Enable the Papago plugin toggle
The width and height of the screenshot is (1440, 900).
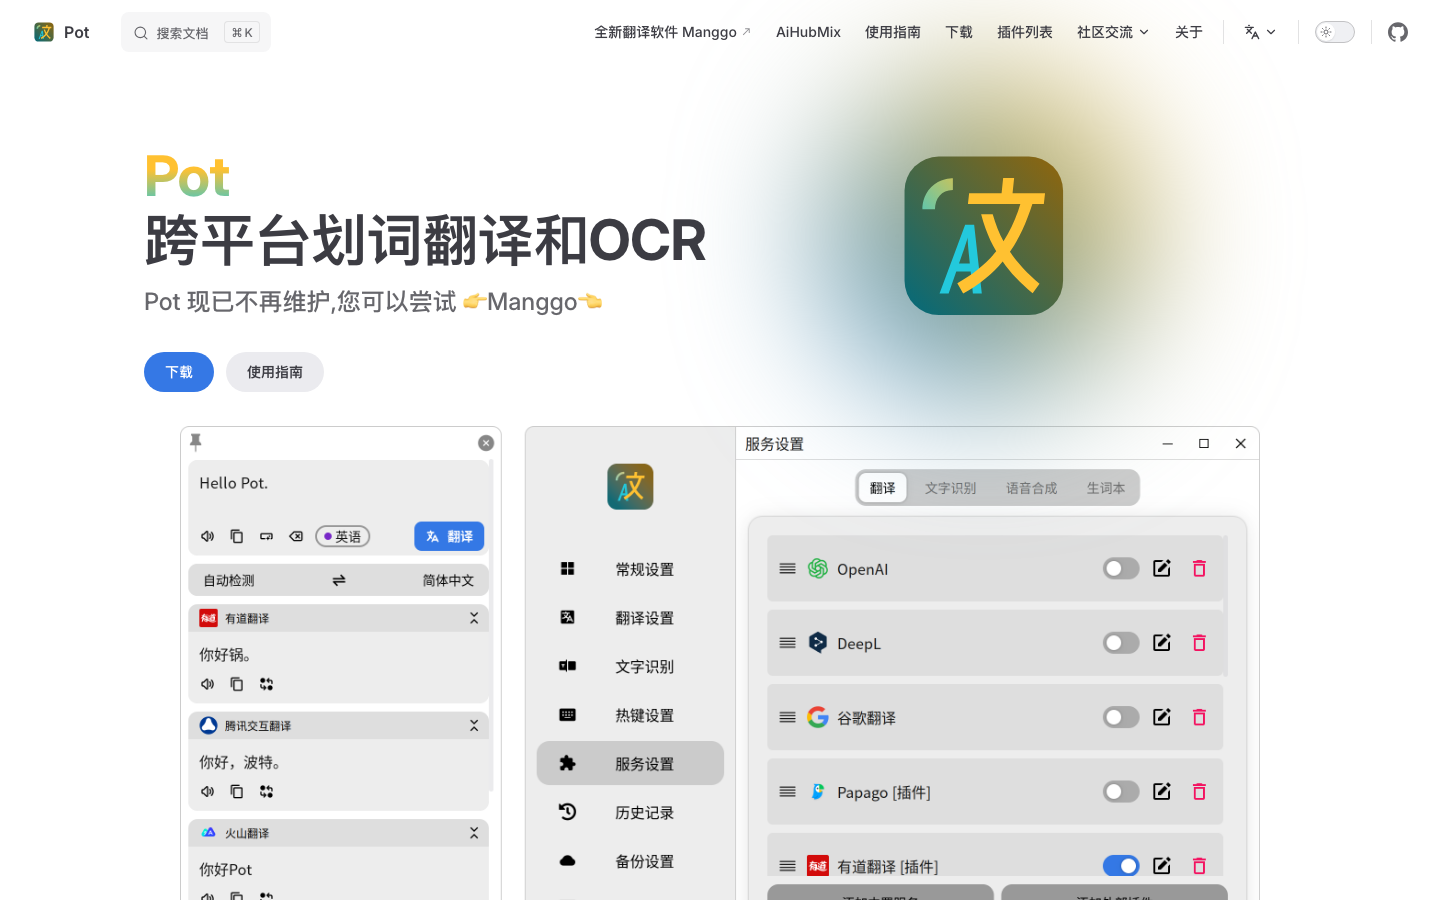click(x=1121, y=792)
